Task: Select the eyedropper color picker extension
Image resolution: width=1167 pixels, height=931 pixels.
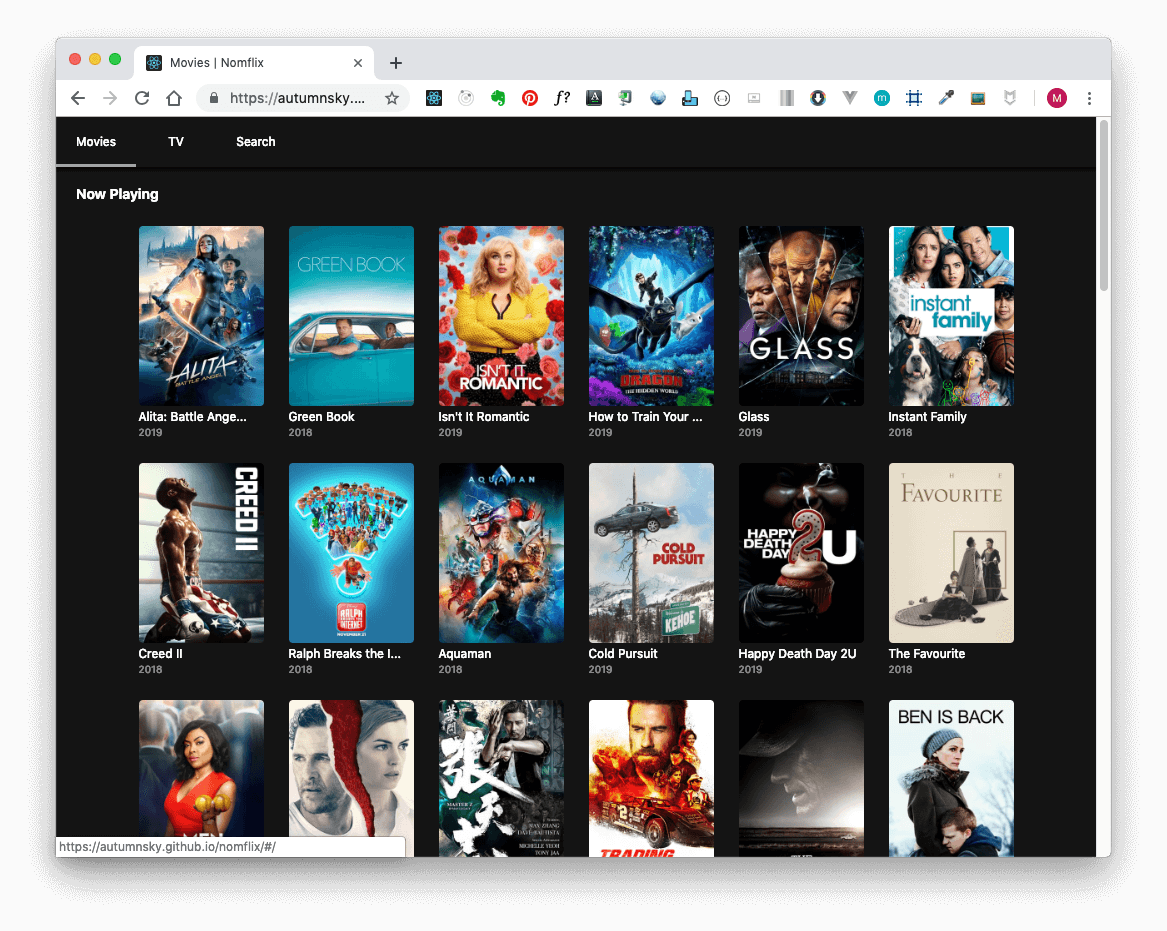Action: 946,98
